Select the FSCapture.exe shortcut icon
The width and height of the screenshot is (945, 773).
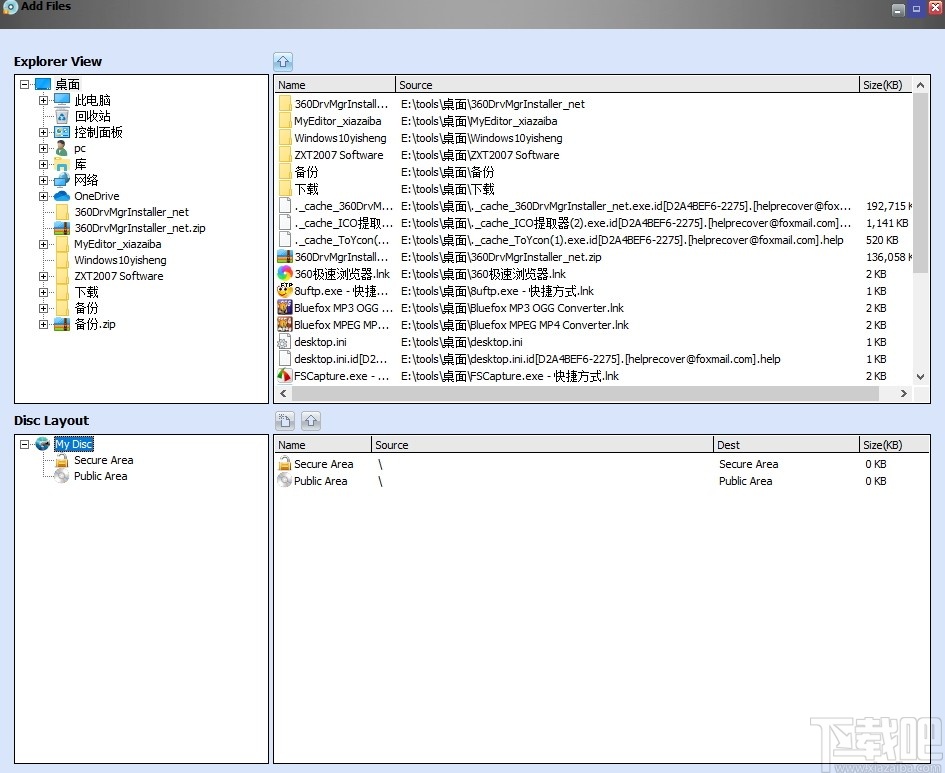click(x=285, y=376)
